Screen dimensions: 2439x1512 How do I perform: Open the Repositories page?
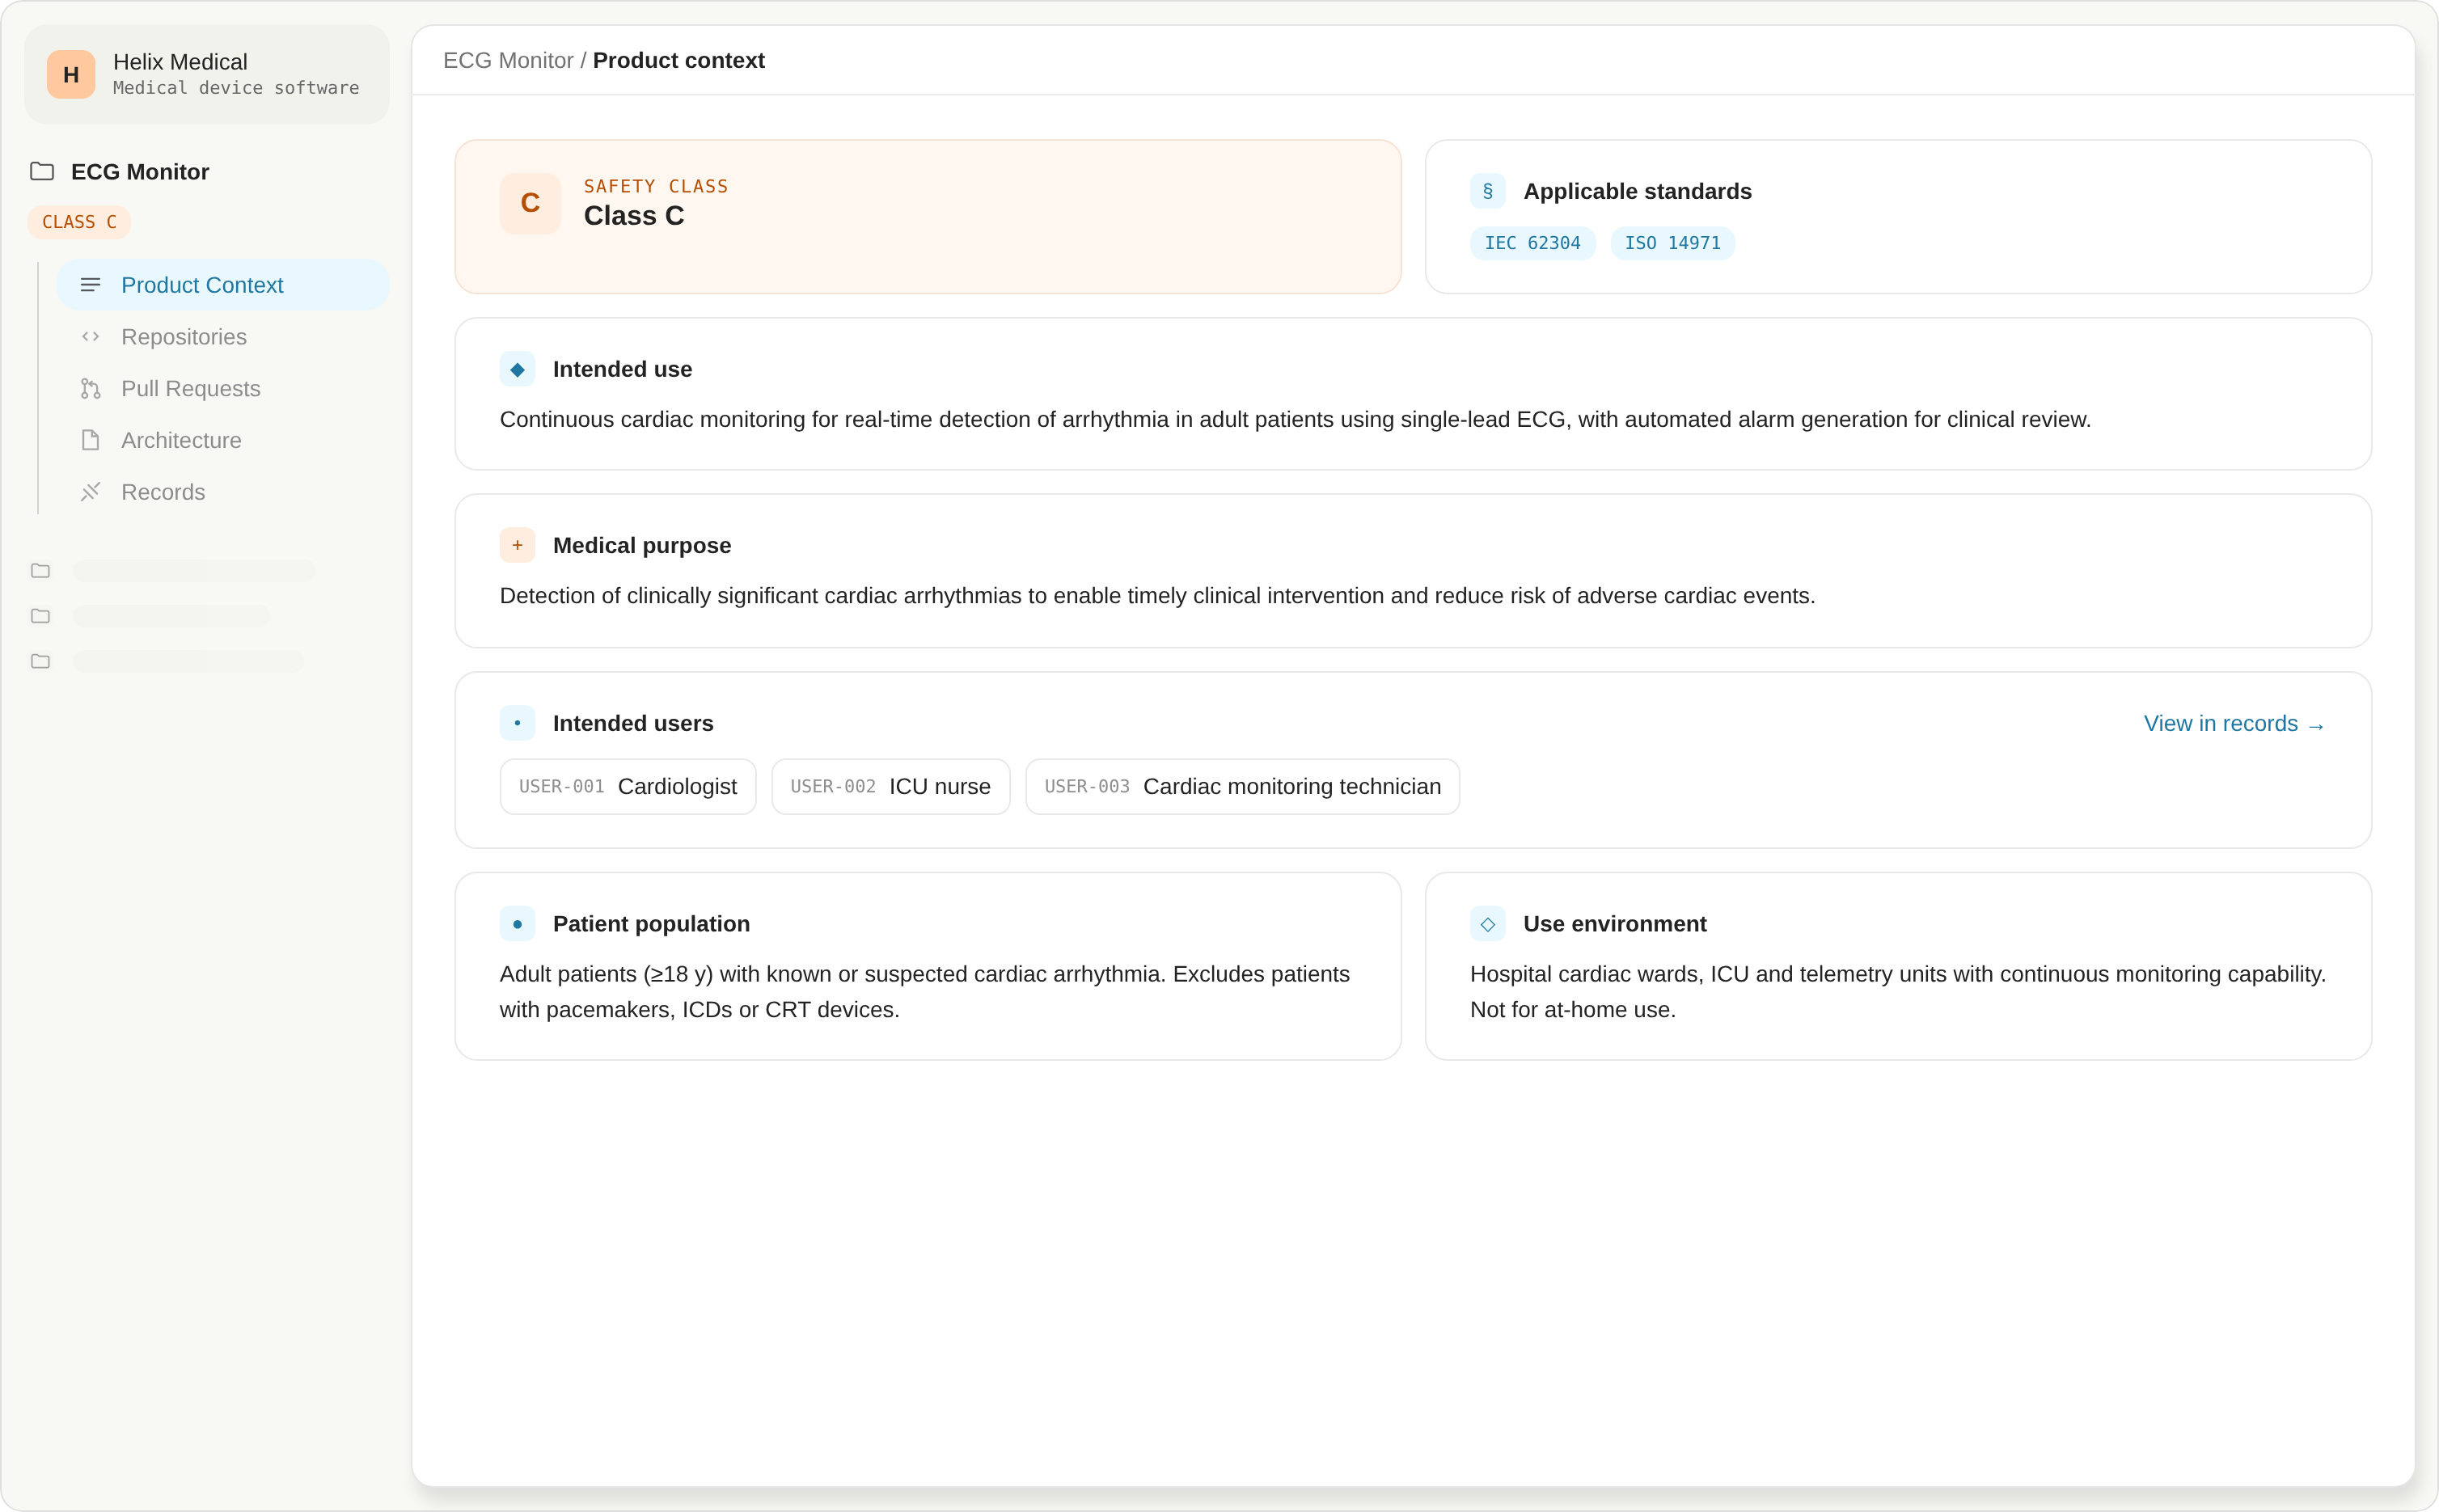tap(223, 337)
